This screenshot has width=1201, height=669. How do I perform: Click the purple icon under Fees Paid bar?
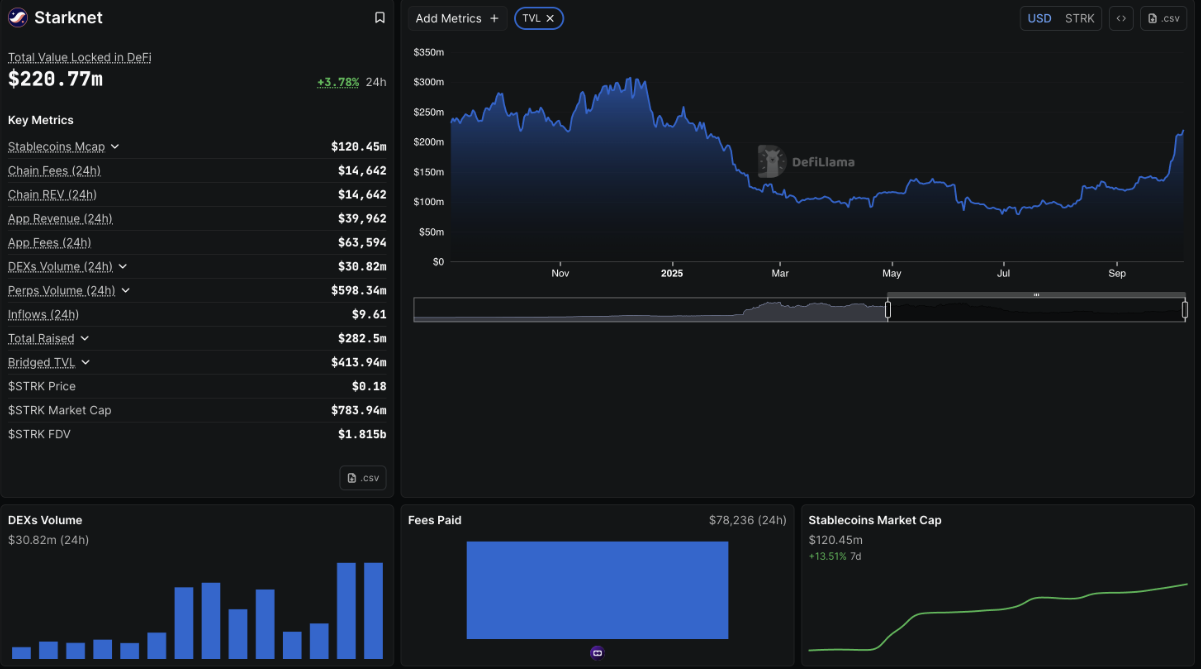click(597, 652)
